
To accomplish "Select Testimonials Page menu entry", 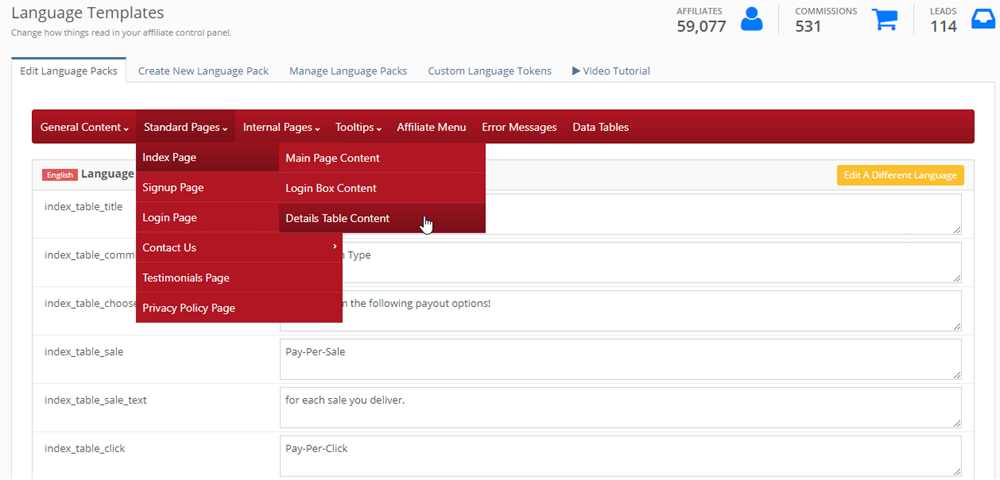I will pos(239,277).
